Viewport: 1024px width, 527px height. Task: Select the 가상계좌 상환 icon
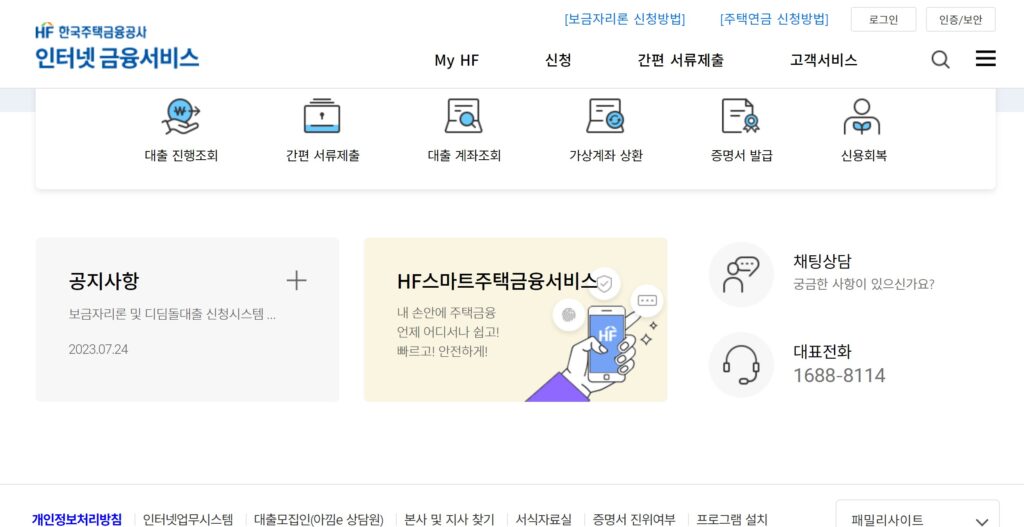coord(605,116)
